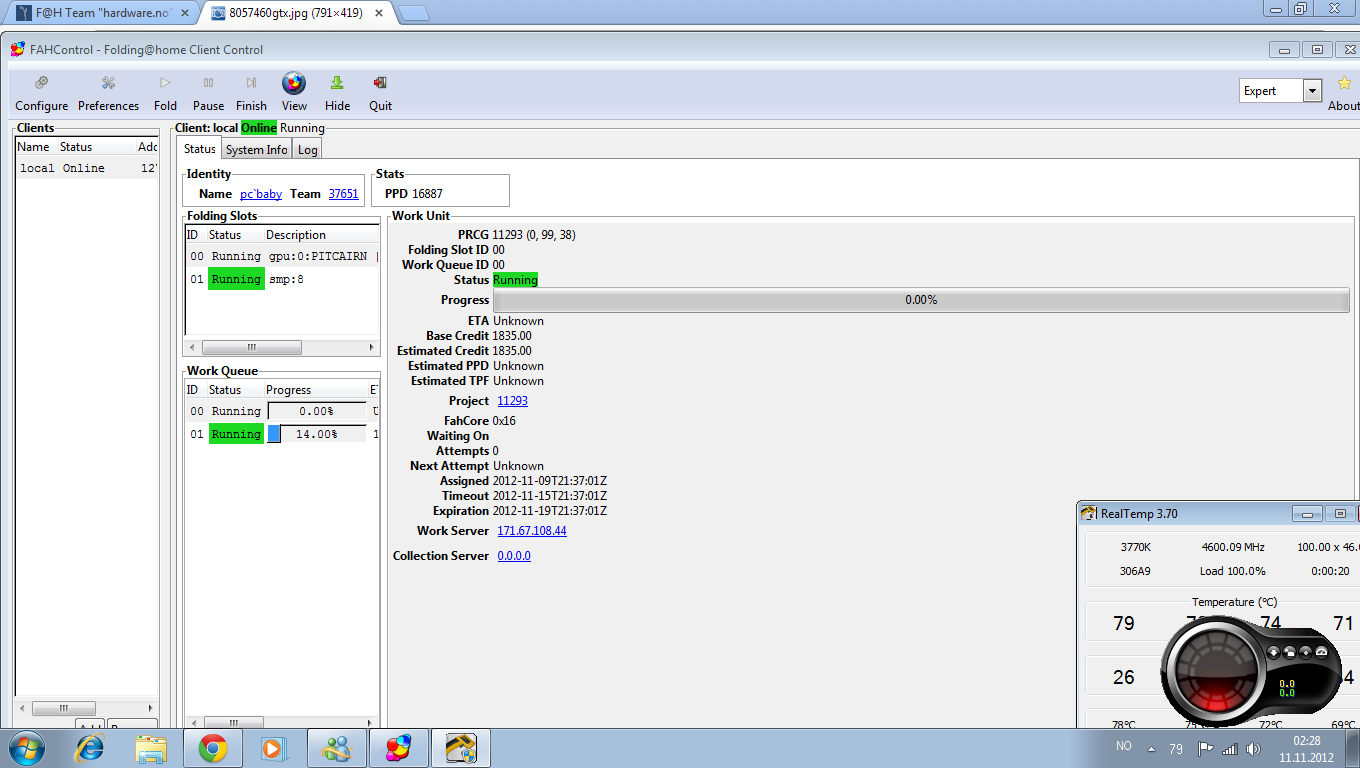Select work queue row 01 at 14.00%
Viewport: 1360px width, 768px height.
click(282, 434)
